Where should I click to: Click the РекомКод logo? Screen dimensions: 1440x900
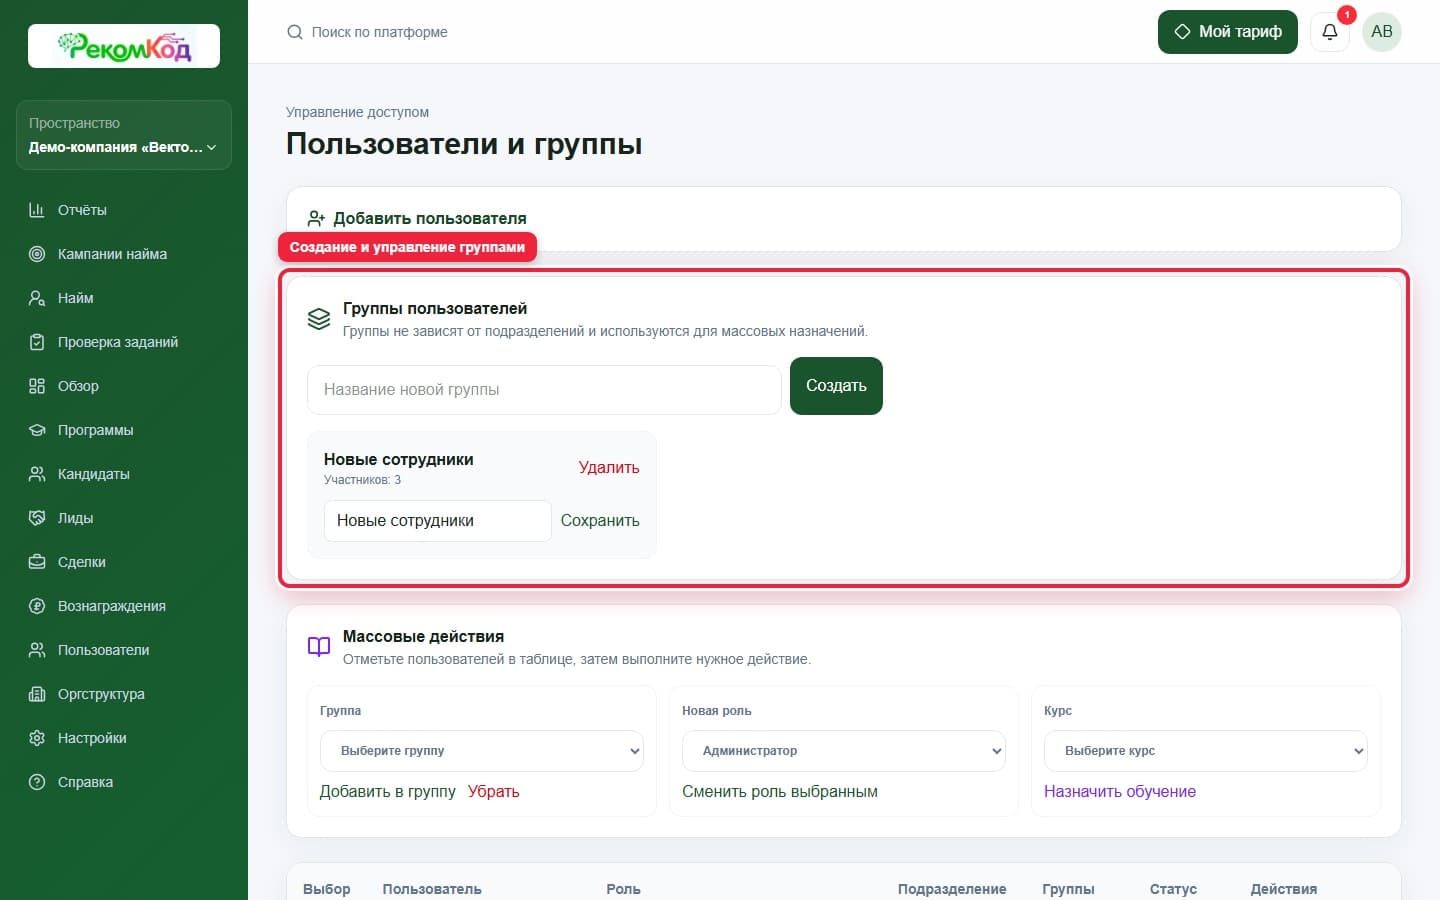(124, 46)
